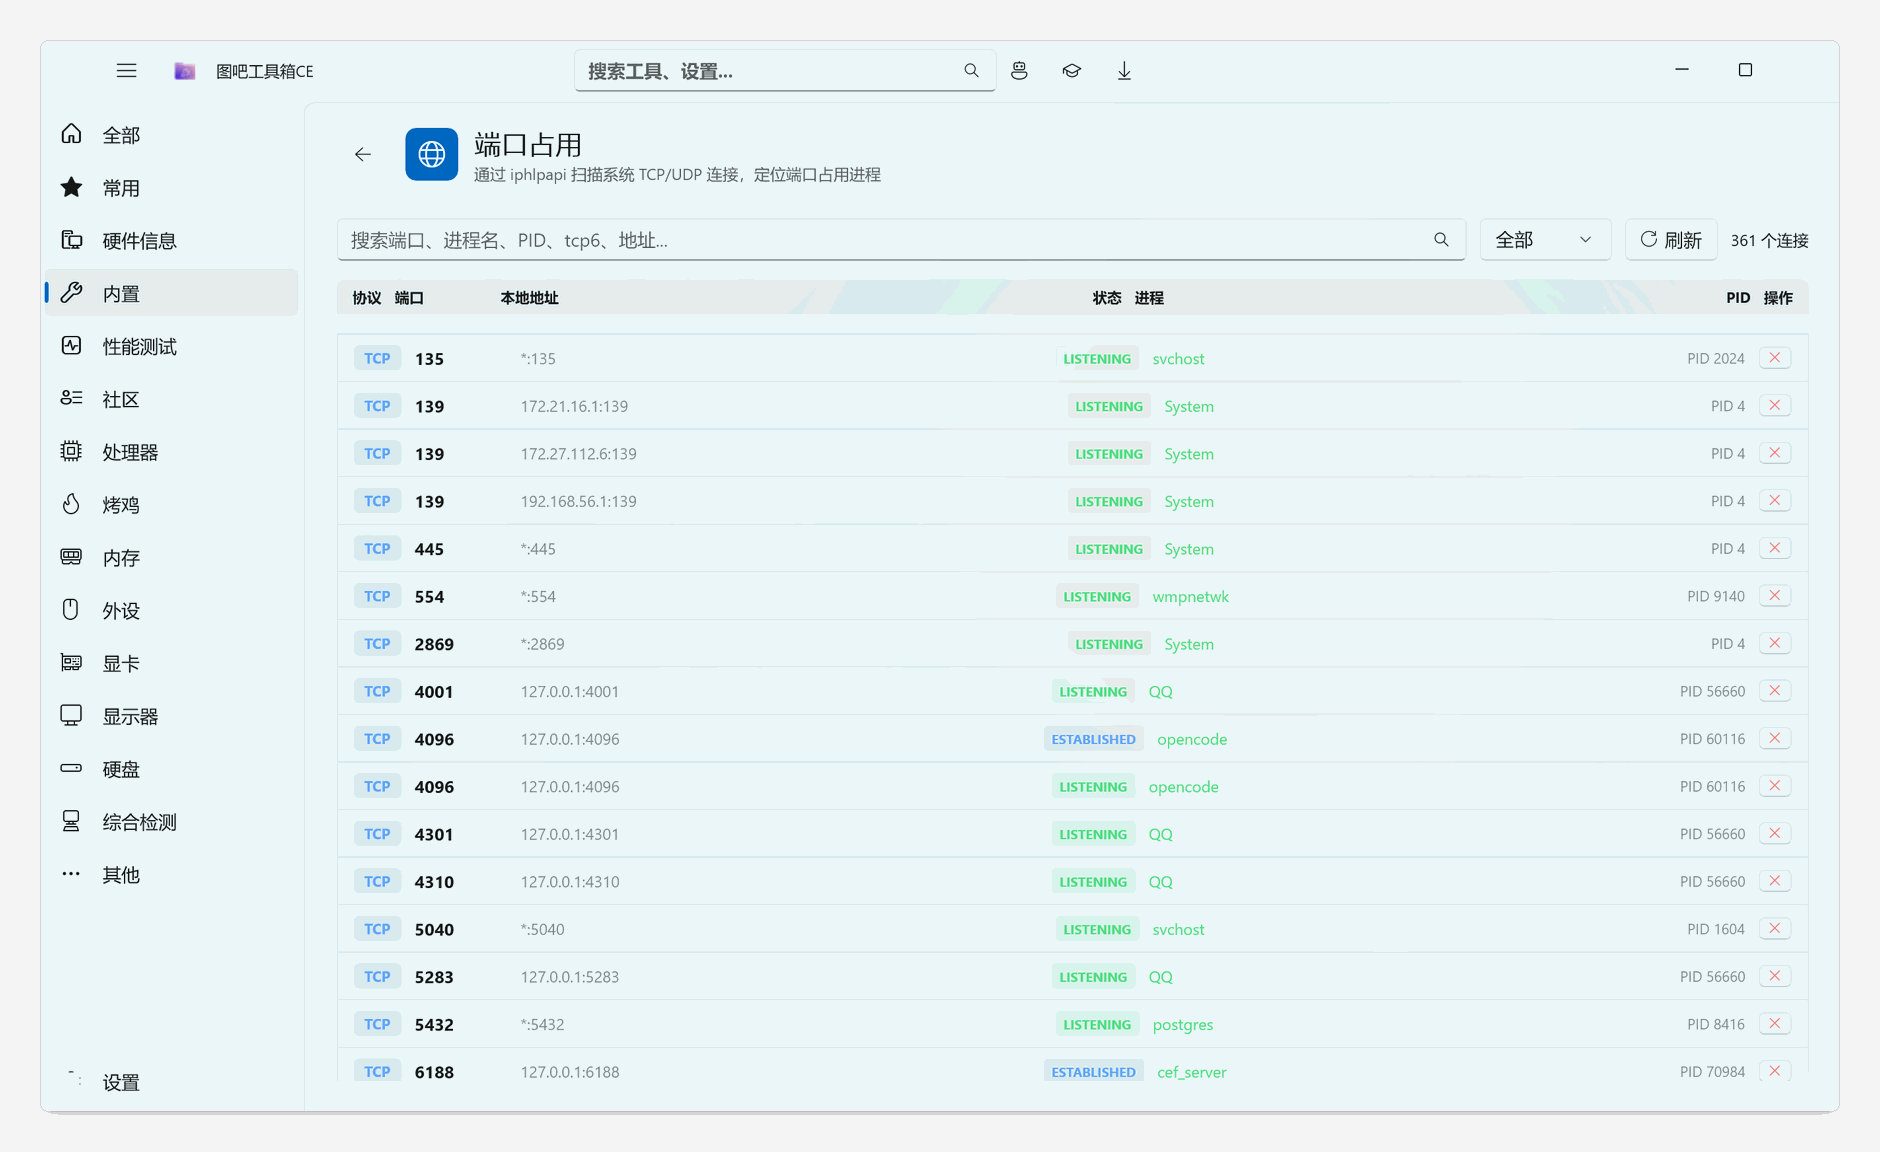Click the magnifier in the port search field
This screenshot has width=1880, height=1152.
(1441, 240)
